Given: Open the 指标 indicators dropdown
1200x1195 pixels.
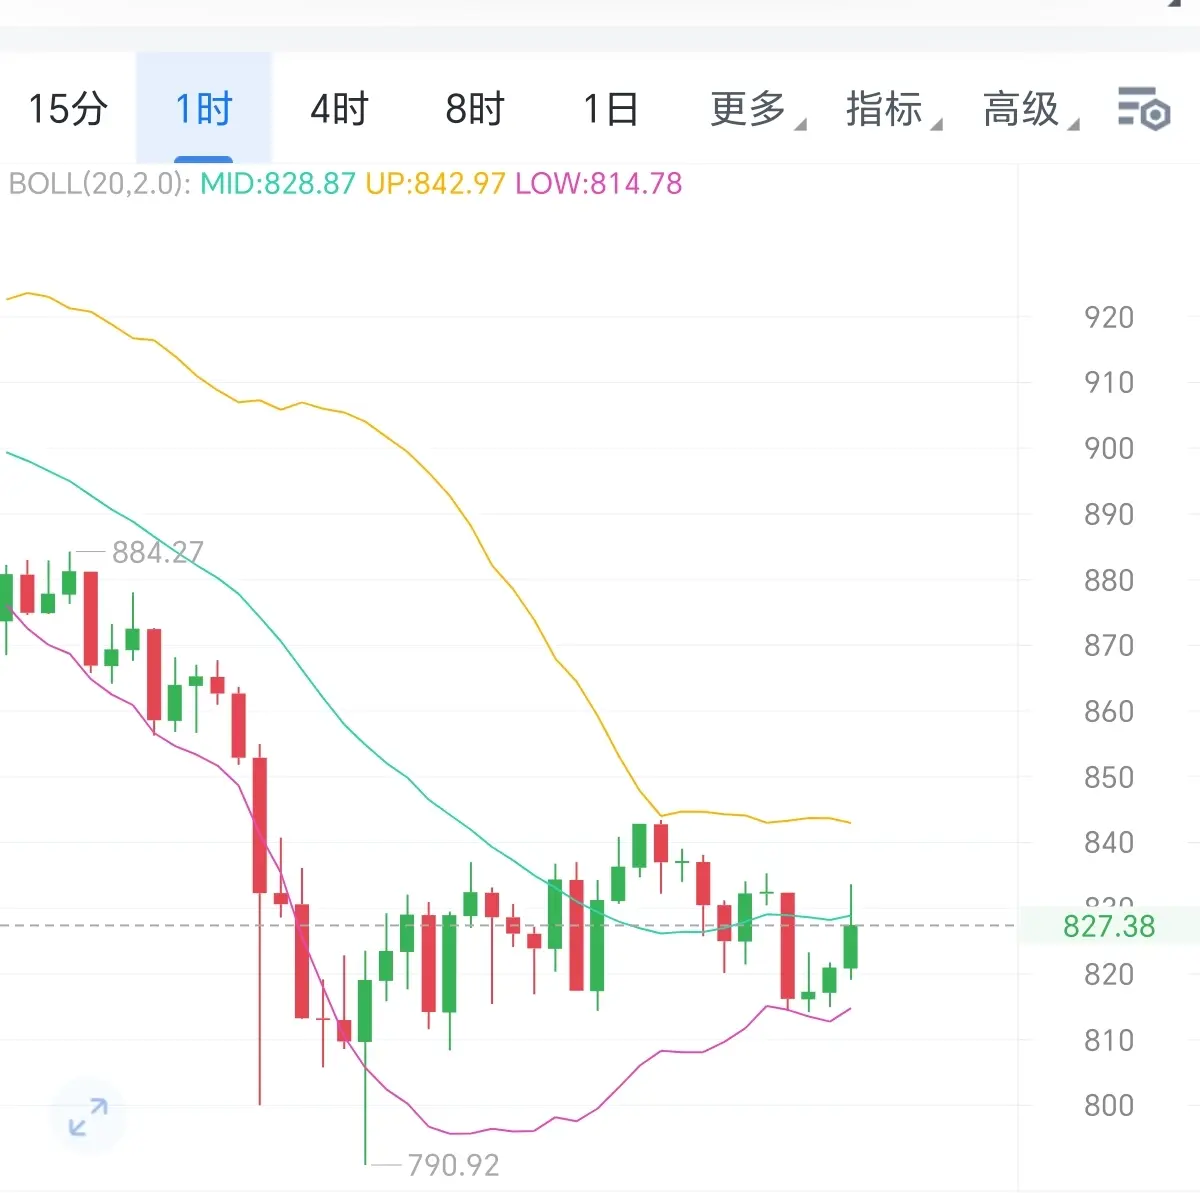Looking at the screenshot, I should (893, 108).
